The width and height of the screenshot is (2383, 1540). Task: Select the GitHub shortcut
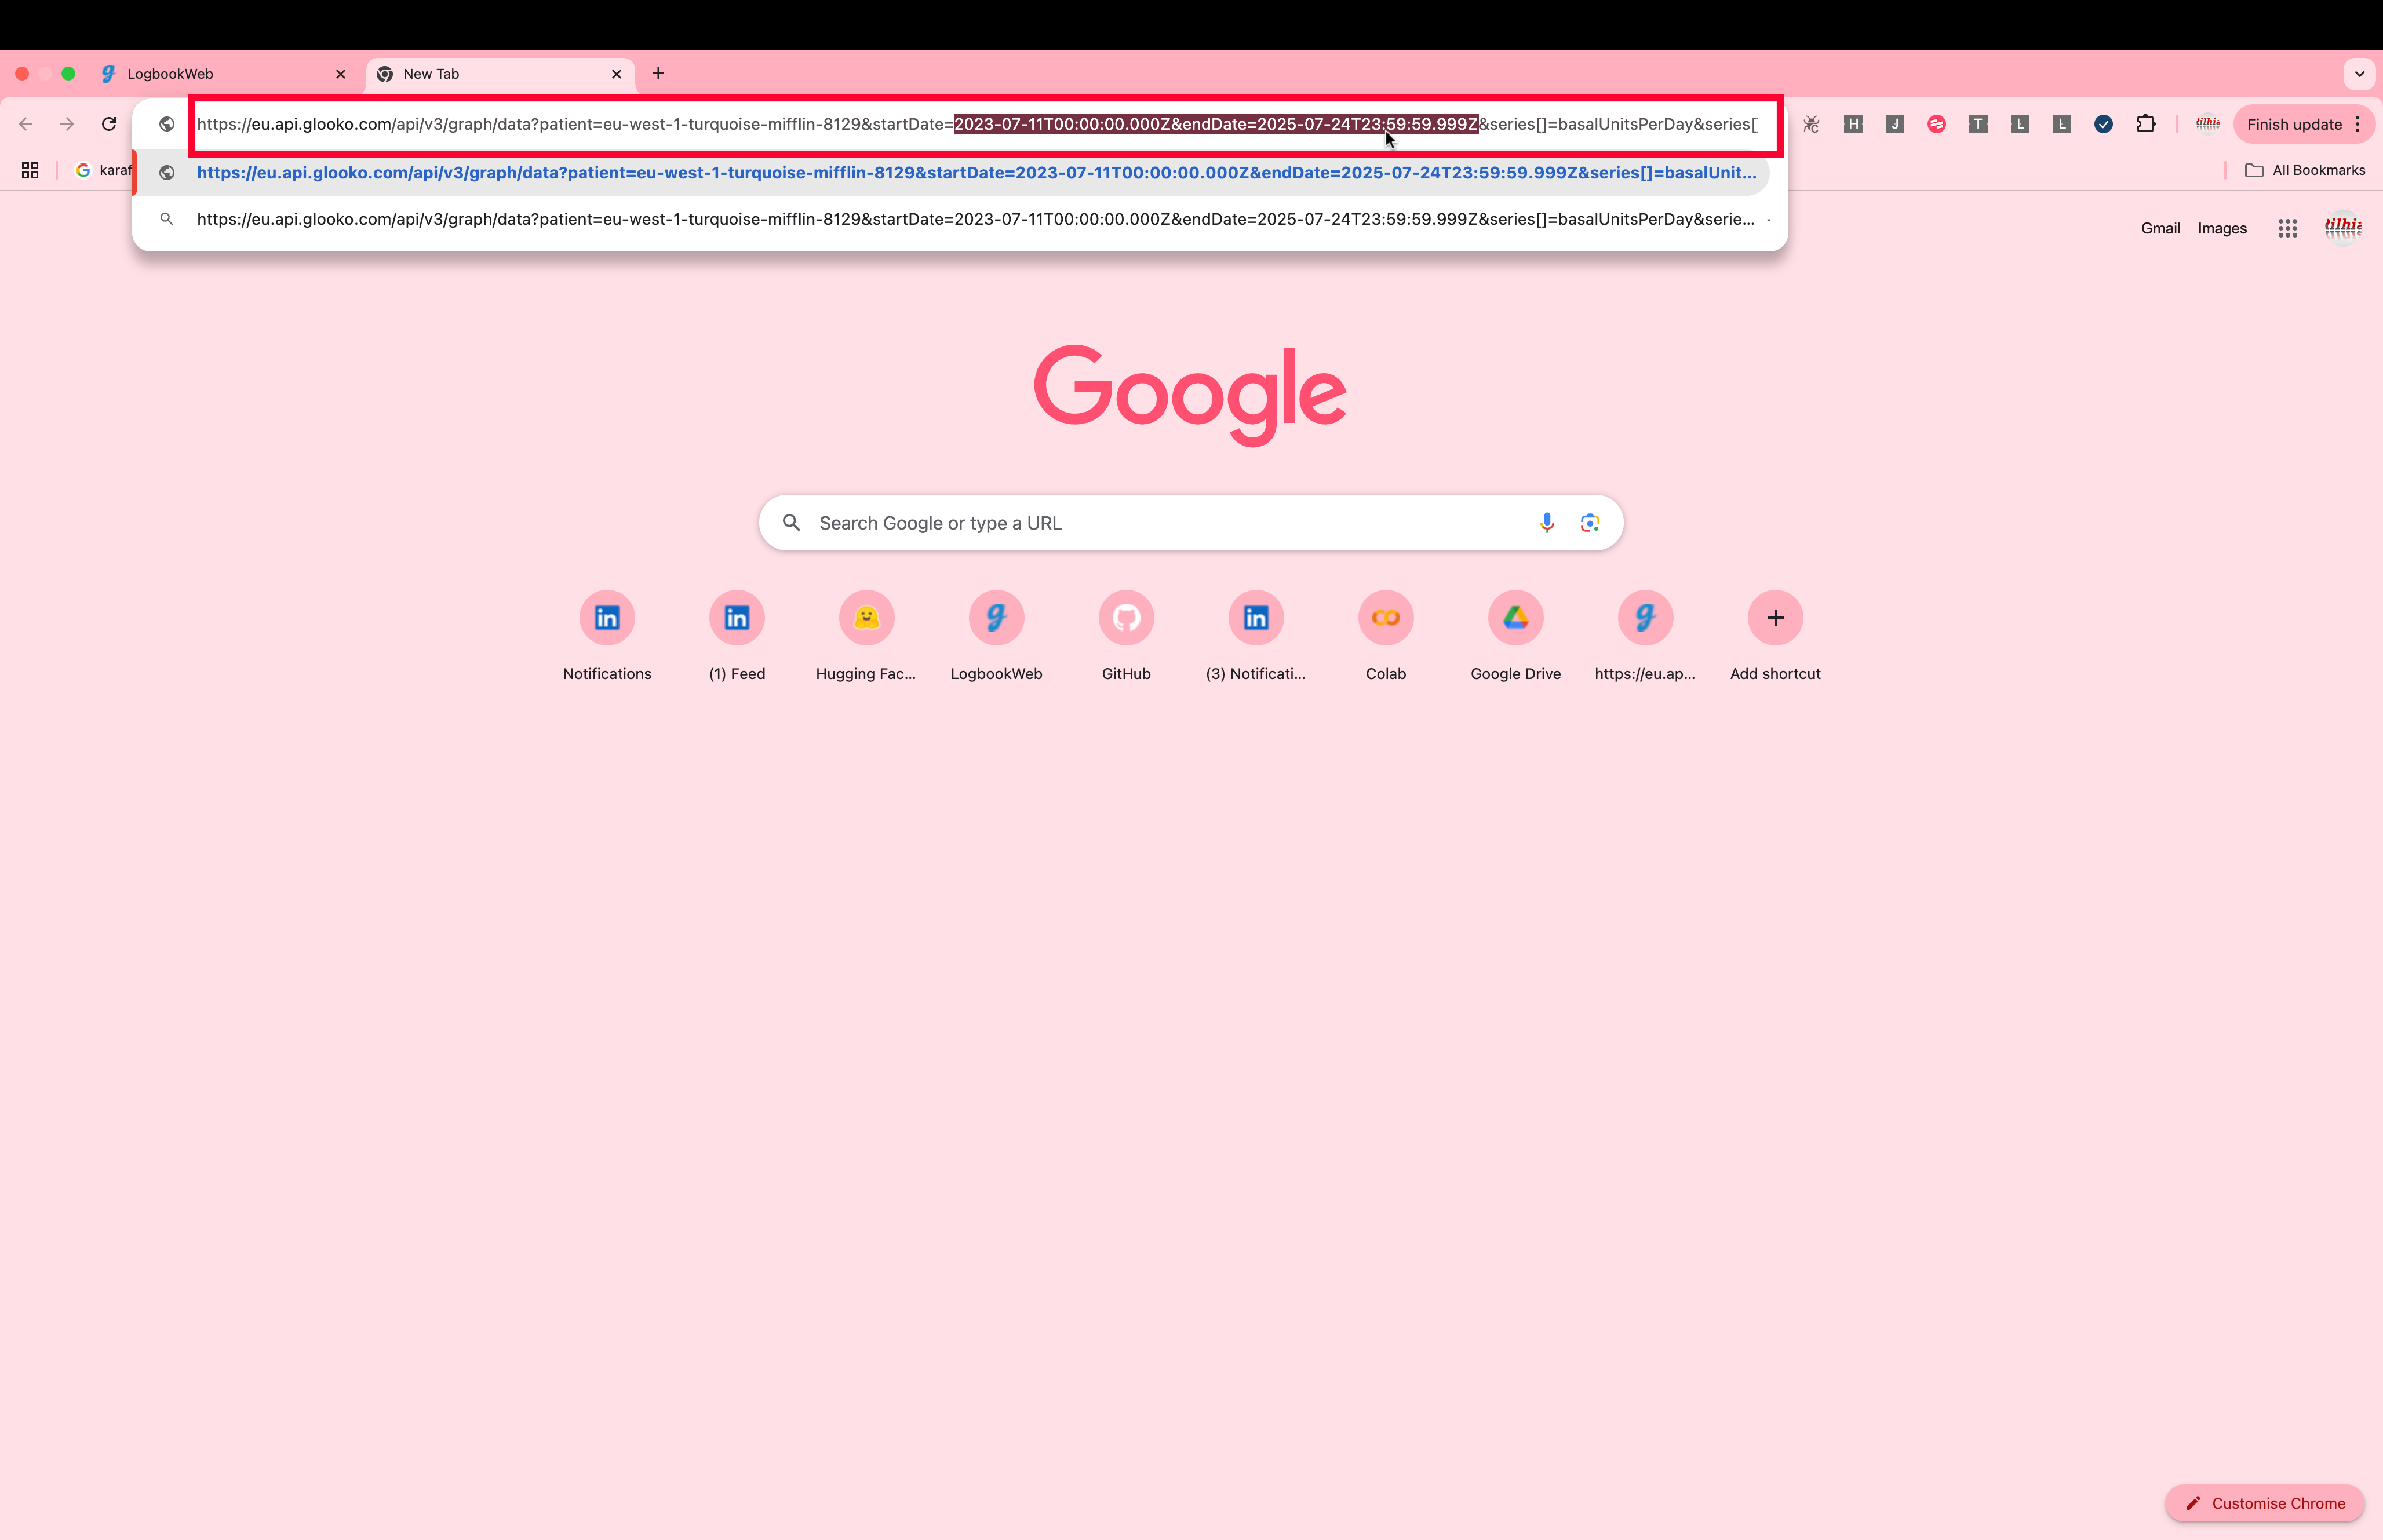[1125, 617]
